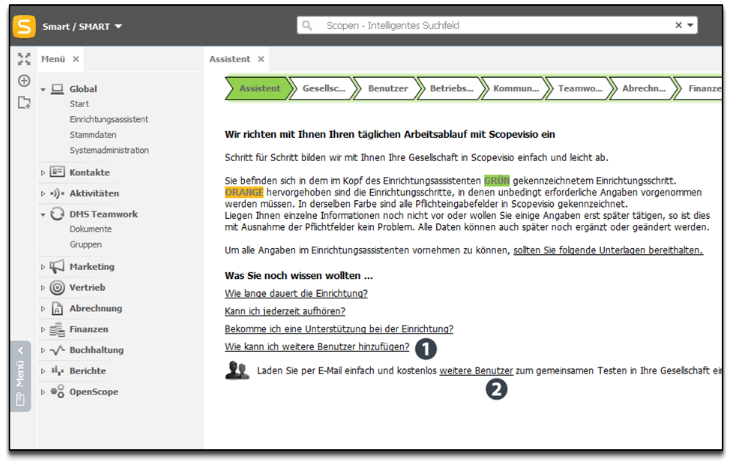The width and height of the screenshot is (732, 464).
Task: Open 'Wie lange dauert die Einrichtung?' link
Action: tap(296, 294)
